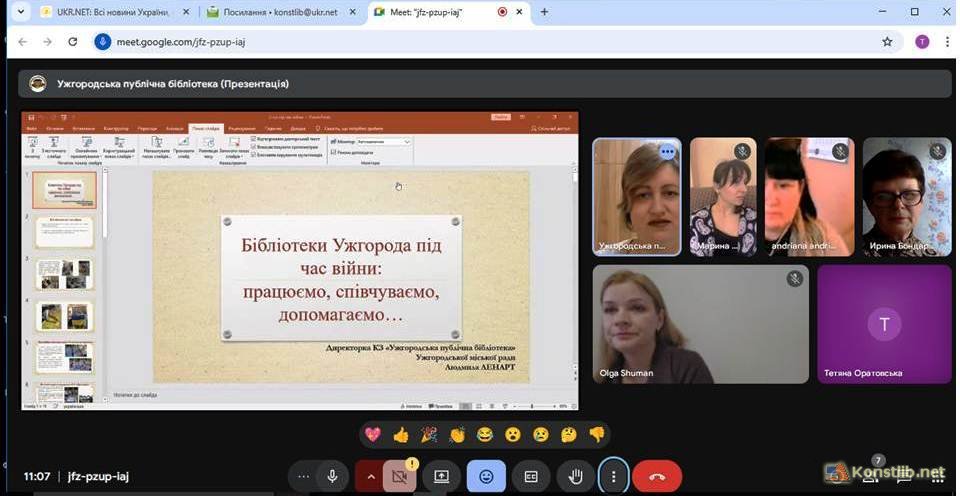Turn on the disabled camera button
The image size is (960, 496).
399,476
